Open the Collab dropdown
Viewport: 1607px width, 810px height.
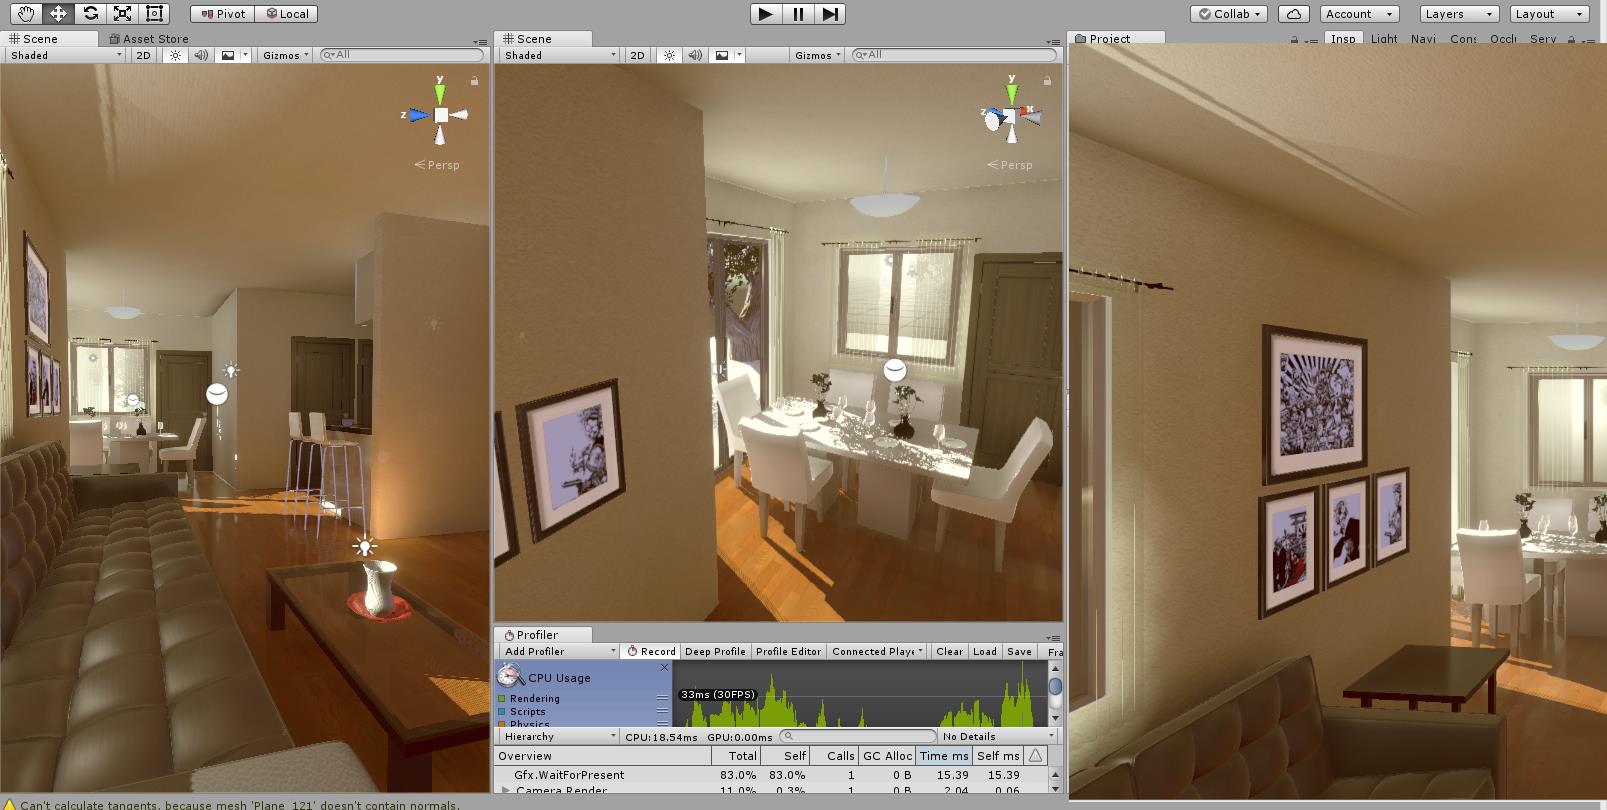pos(1230,14)
